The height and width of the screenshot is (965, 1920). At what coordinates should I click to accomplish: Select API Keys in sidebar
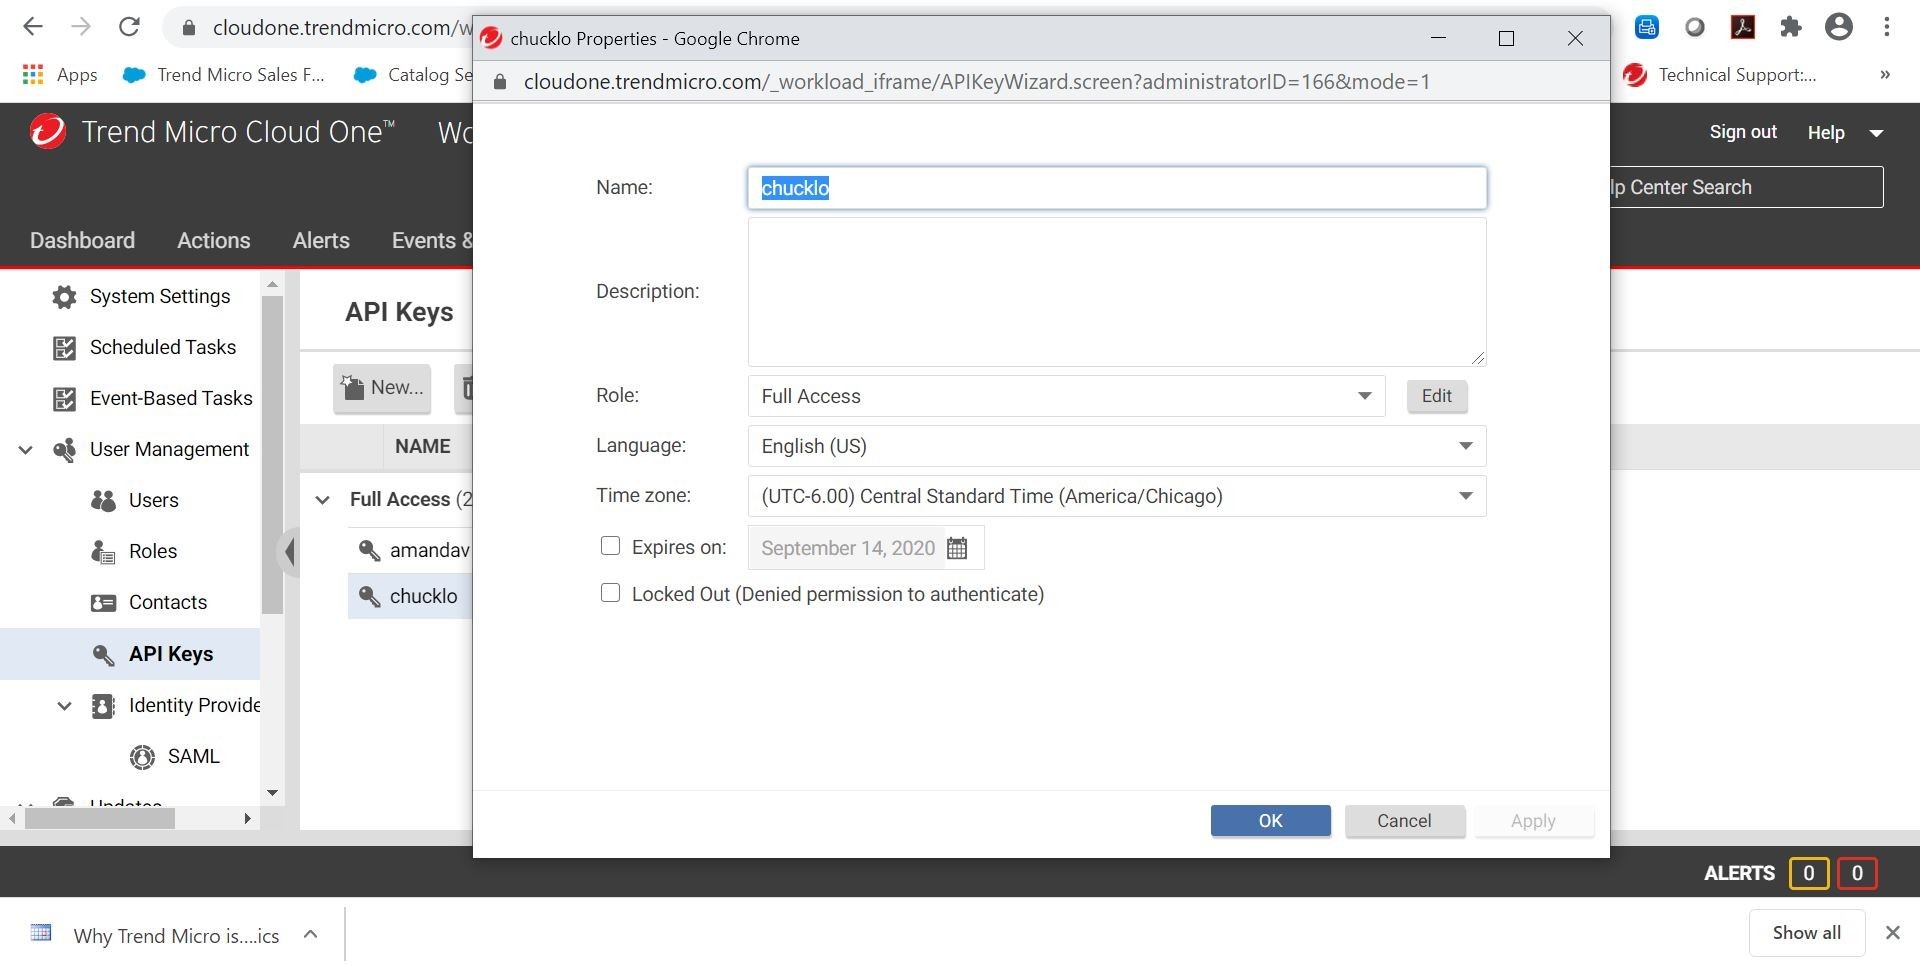point(171,654)
